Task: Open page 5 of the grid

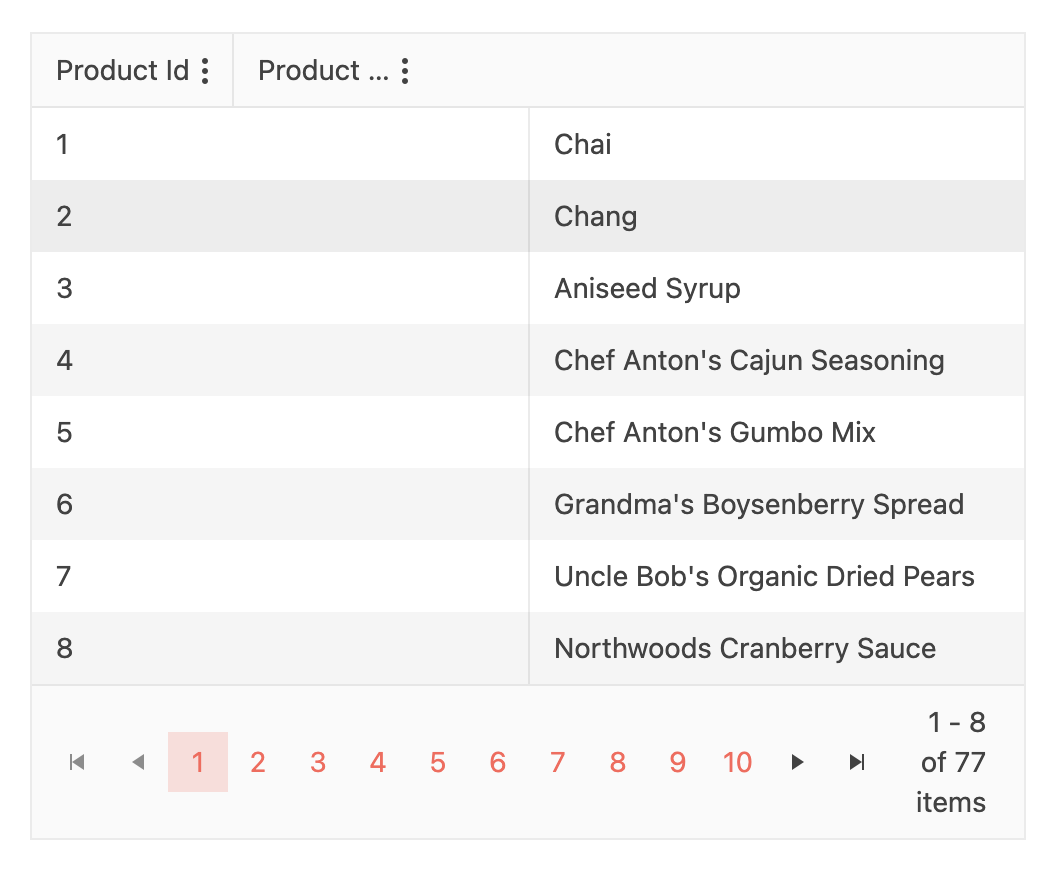Action: point(438,763)
